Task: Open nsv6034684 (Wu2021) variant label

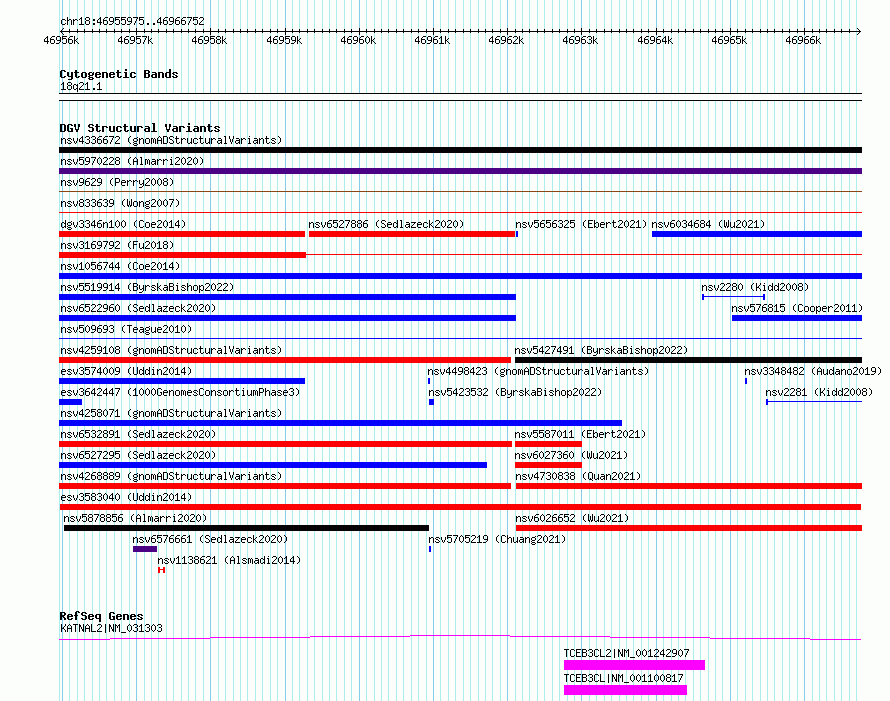Action: (708, 224)
